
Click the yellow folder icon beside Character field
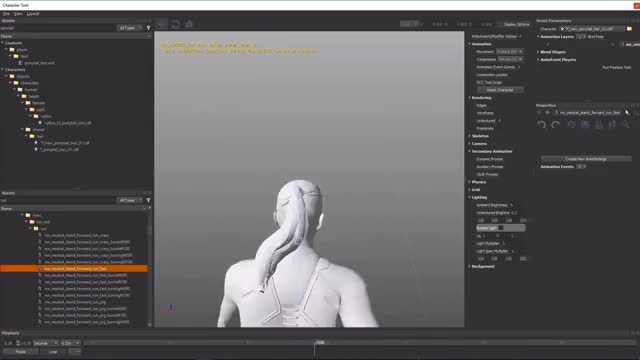[x=629, y=29]
